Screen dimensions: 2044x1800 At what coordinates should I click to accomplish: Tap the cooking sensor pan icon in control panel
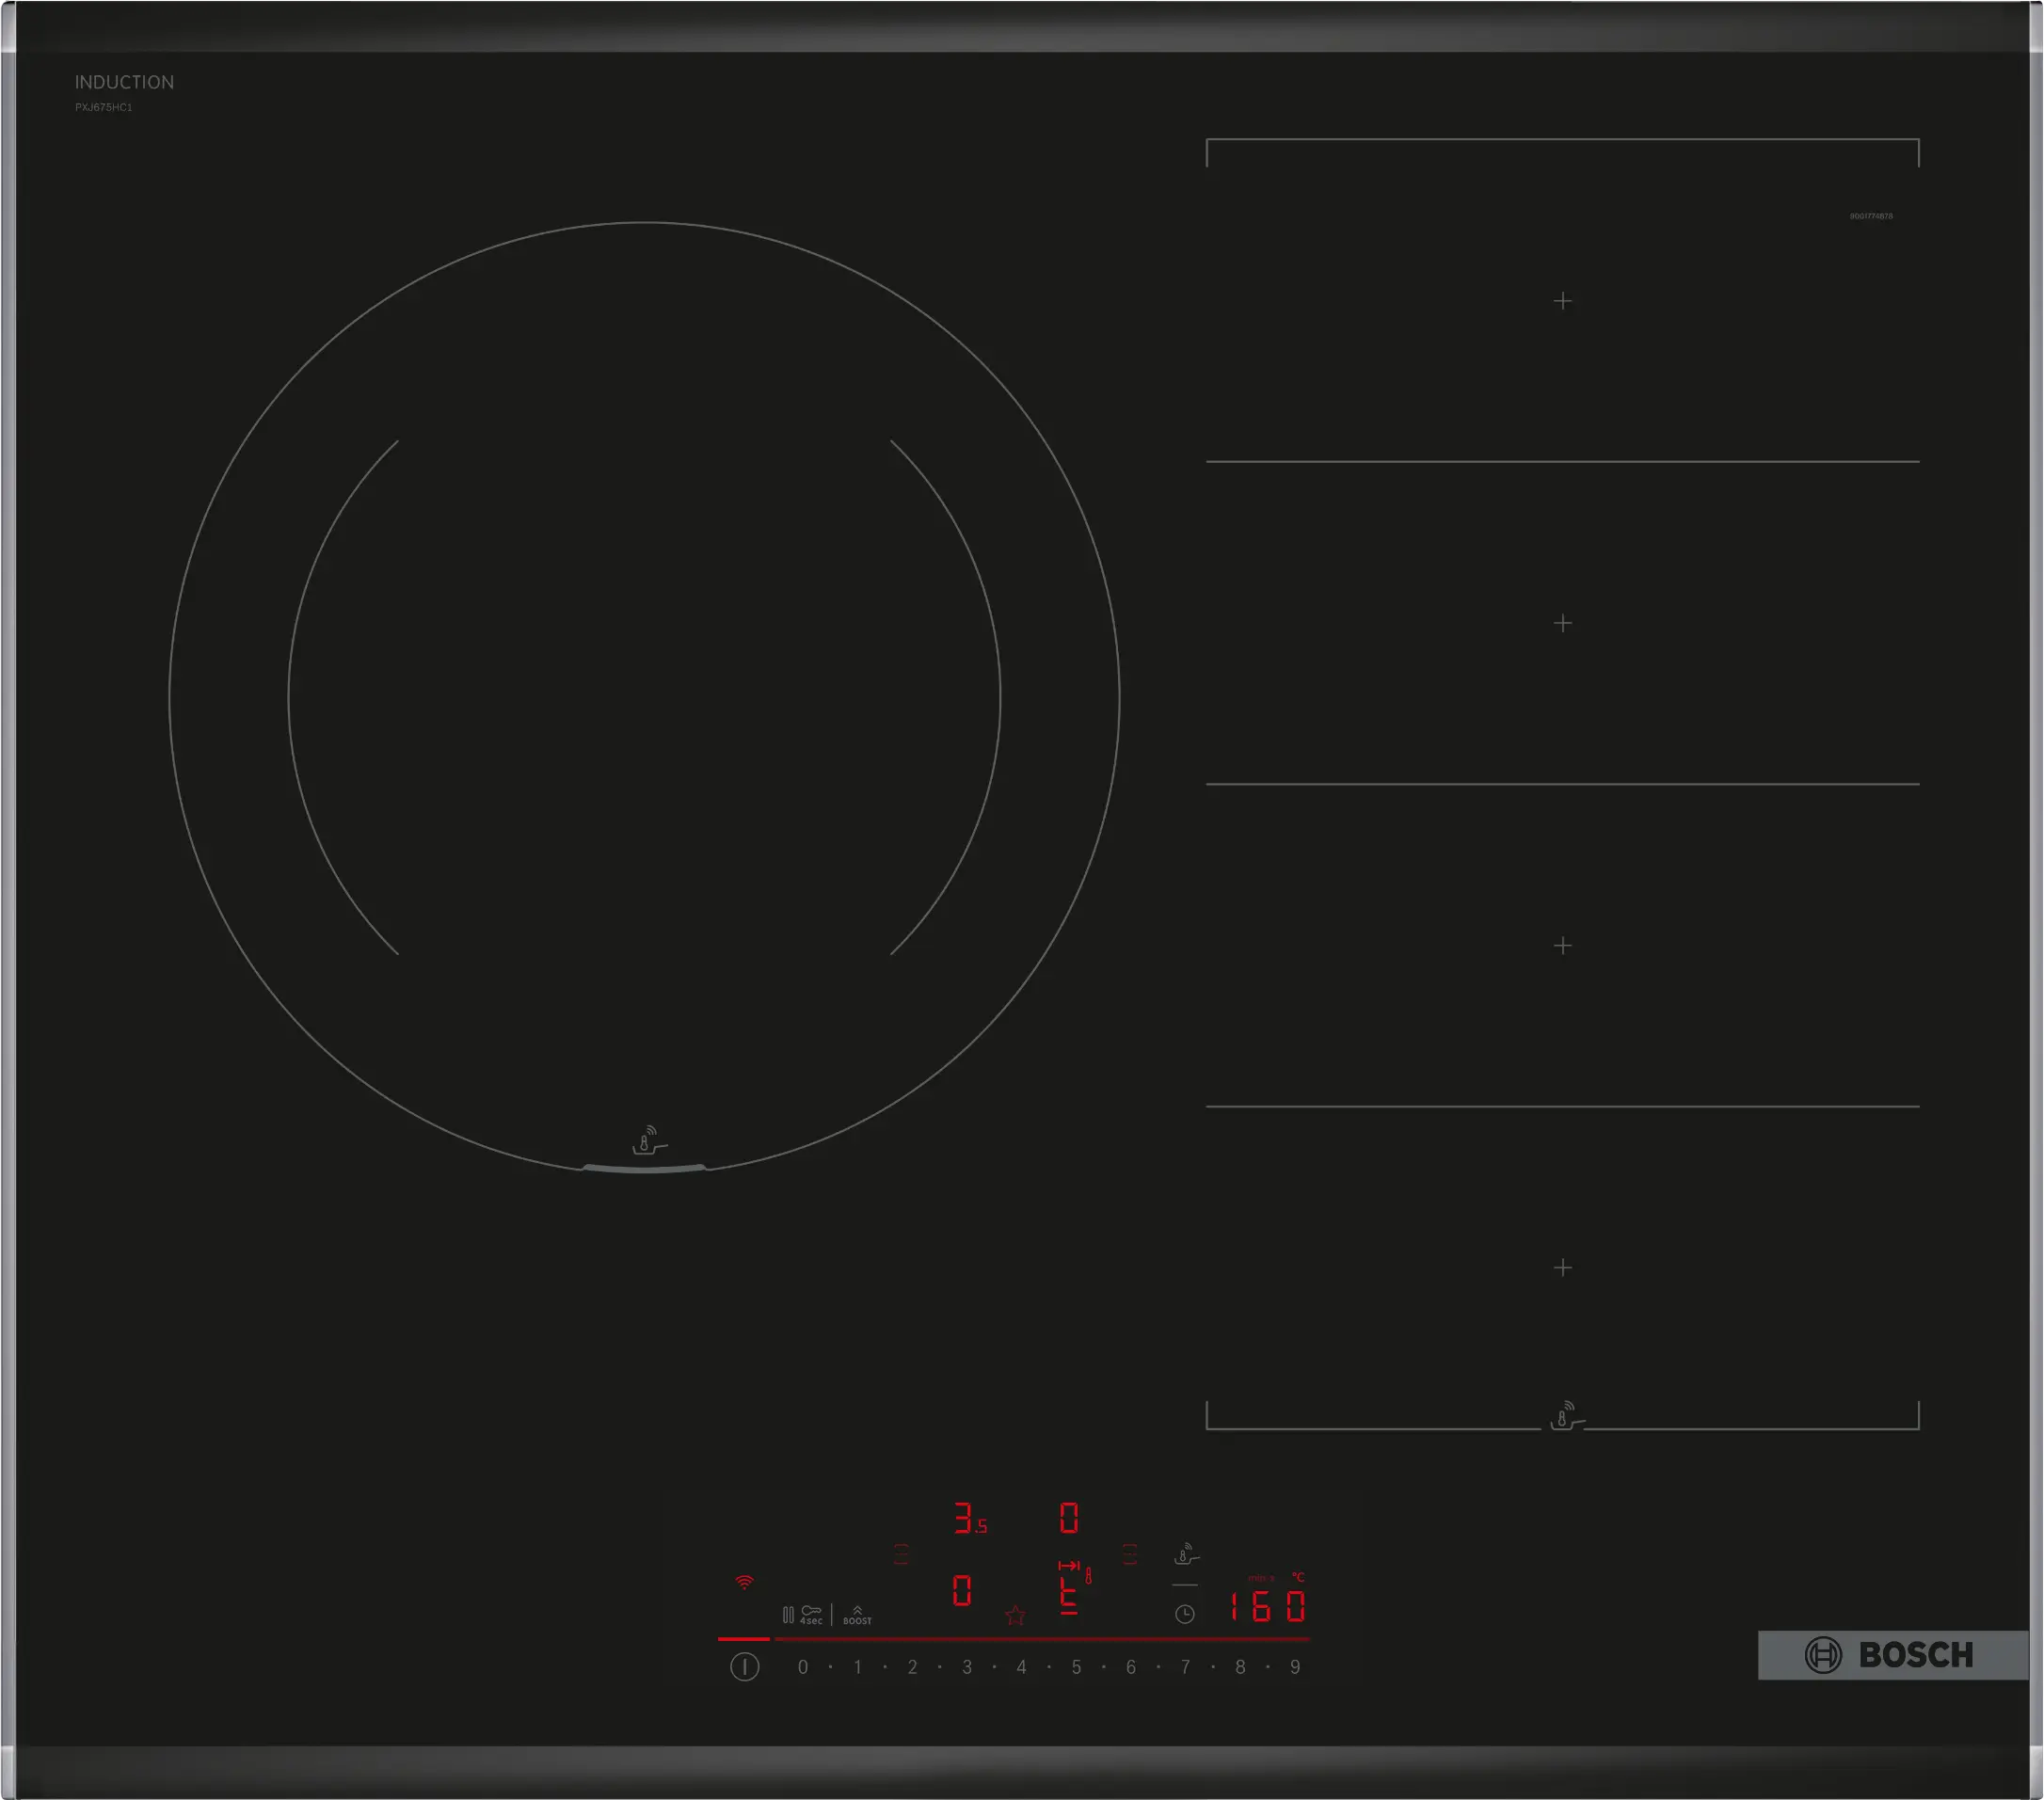(x=1186, y=1554)
